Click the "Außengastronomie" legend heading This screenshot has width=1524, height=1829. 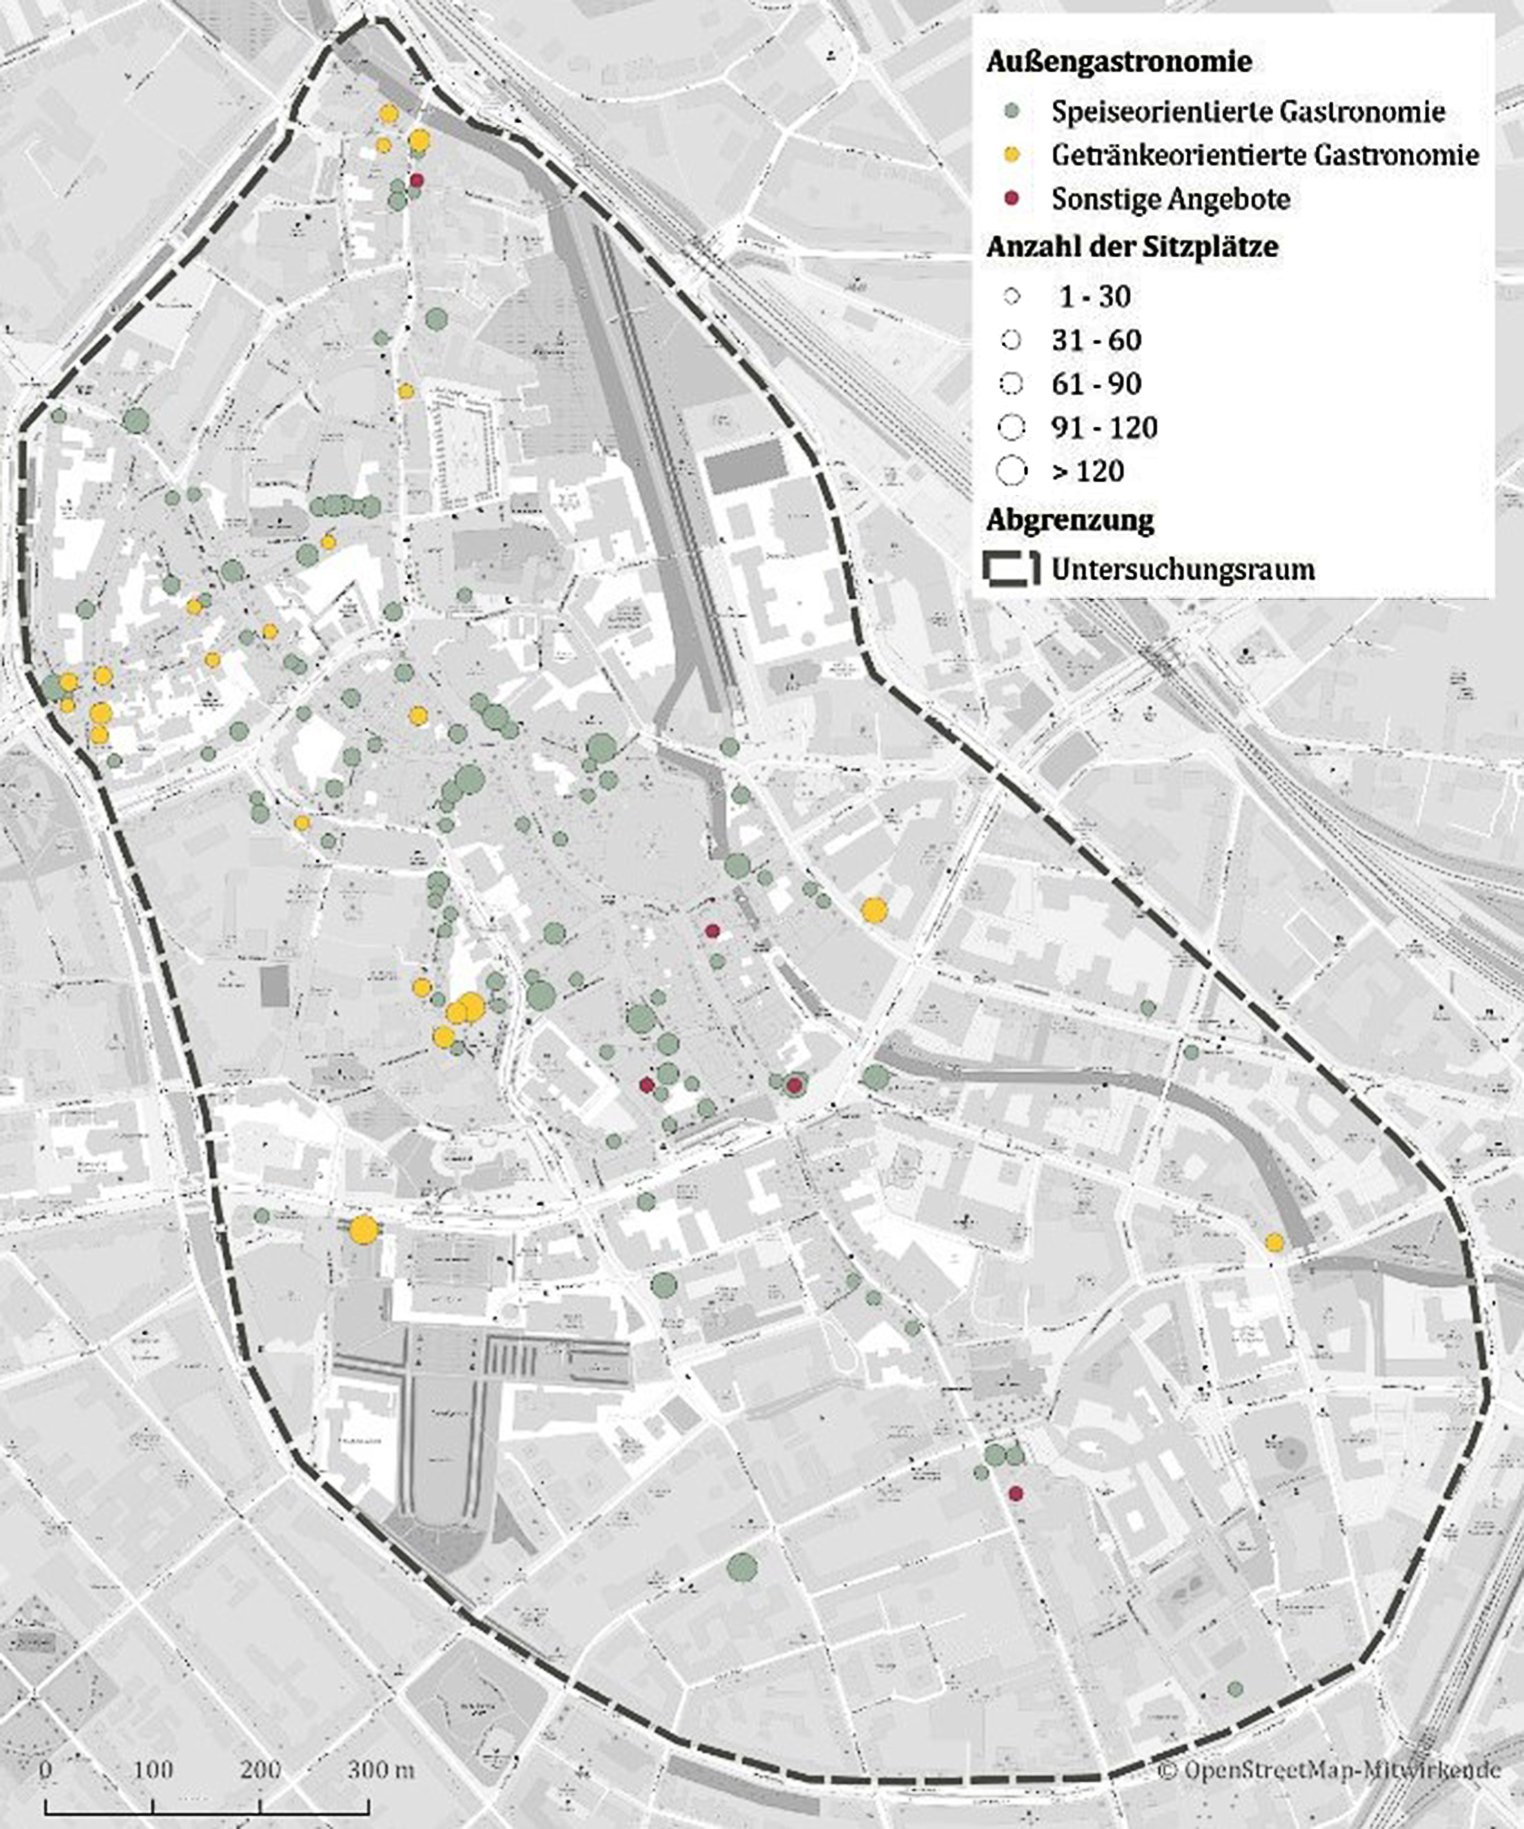[1119, 62]
